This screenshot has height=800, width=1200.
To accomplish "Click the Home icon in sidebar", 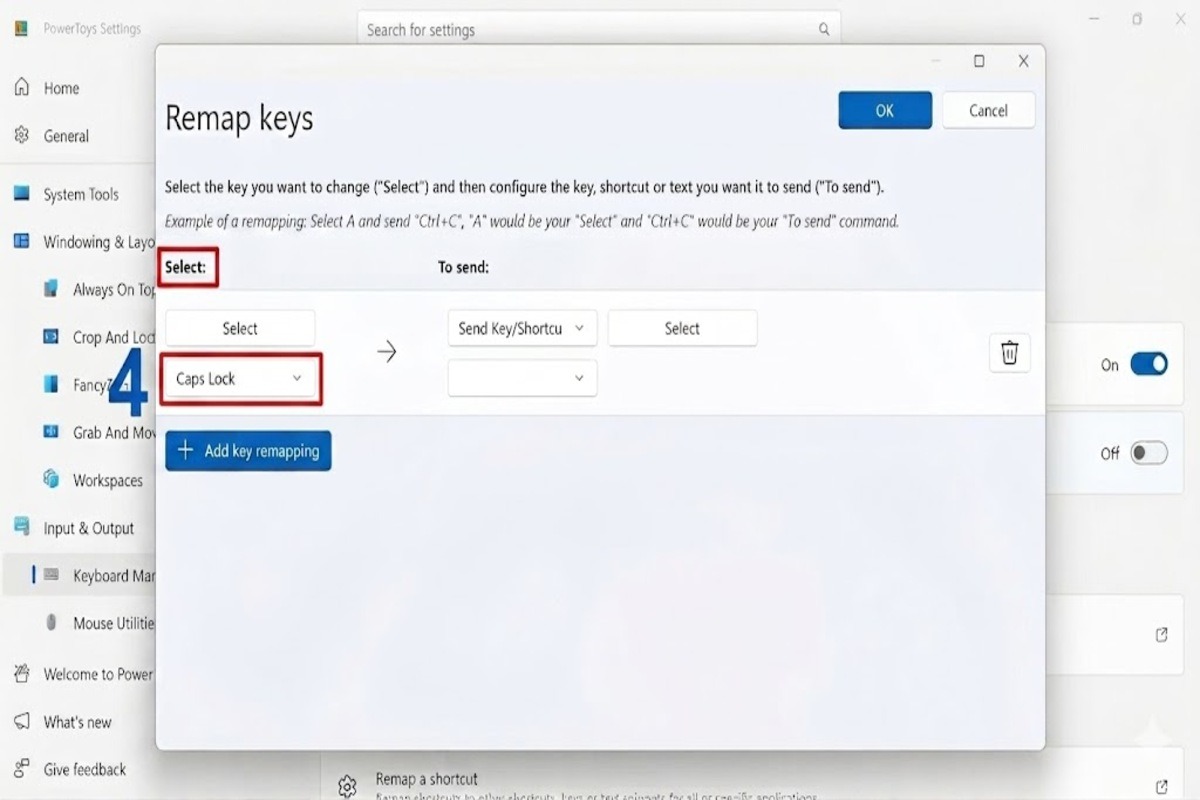I will click(21, 88).
